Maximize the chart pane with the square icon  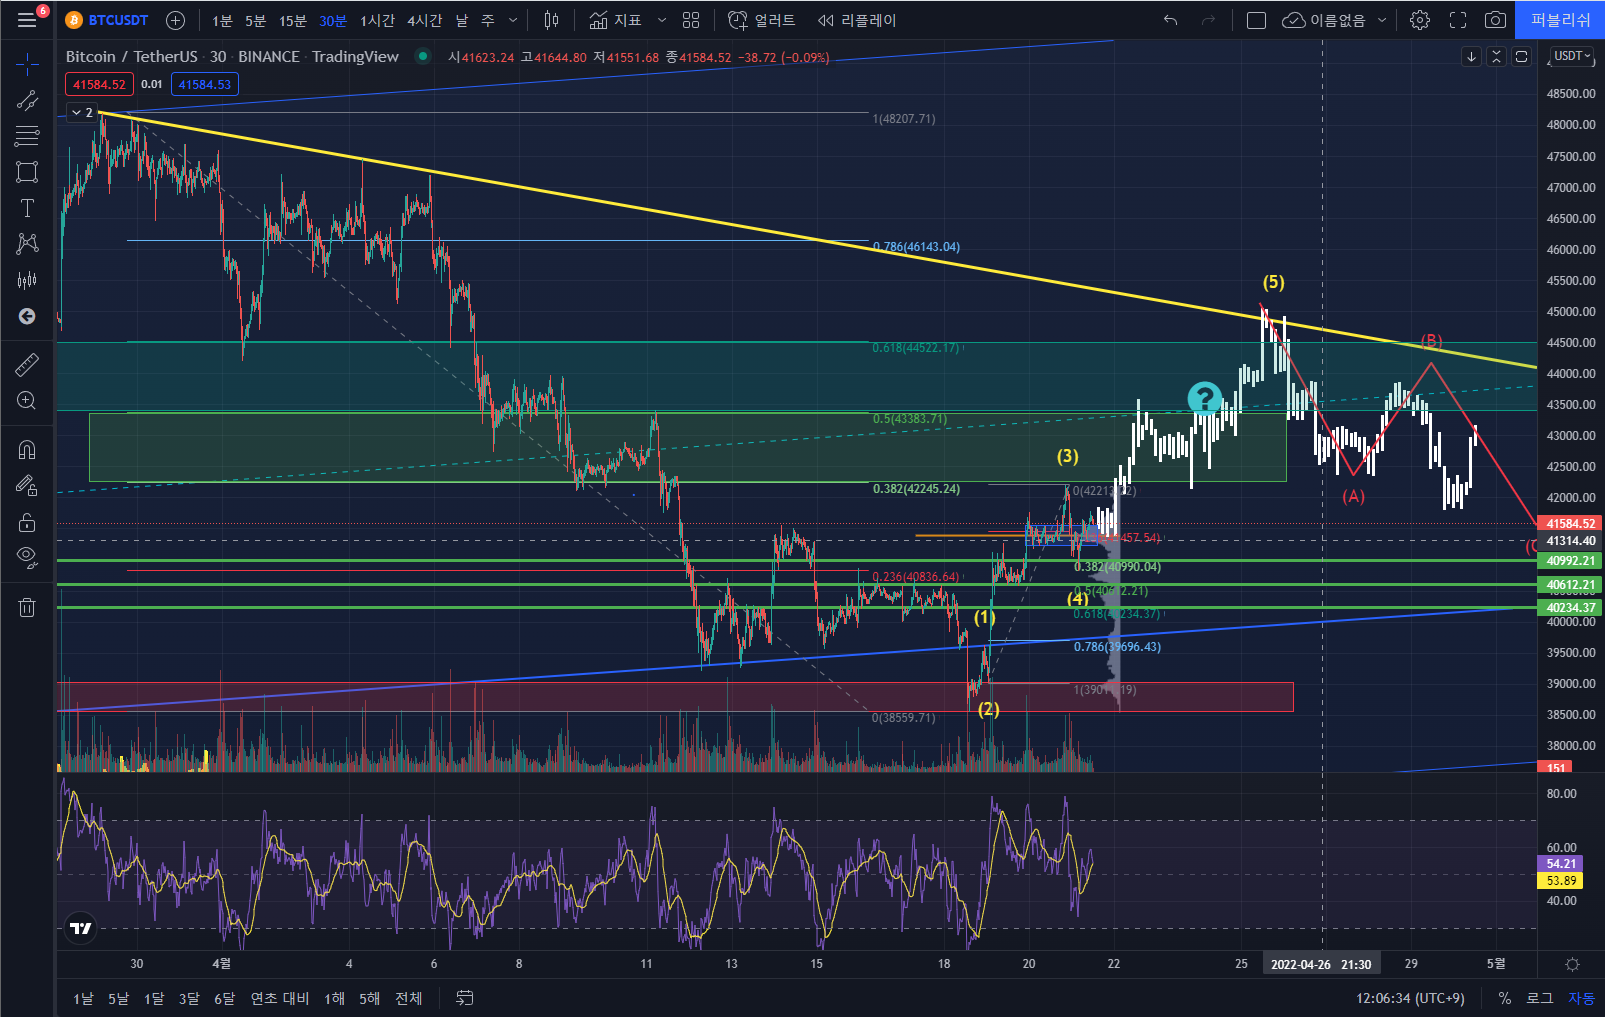[1521, 56]
